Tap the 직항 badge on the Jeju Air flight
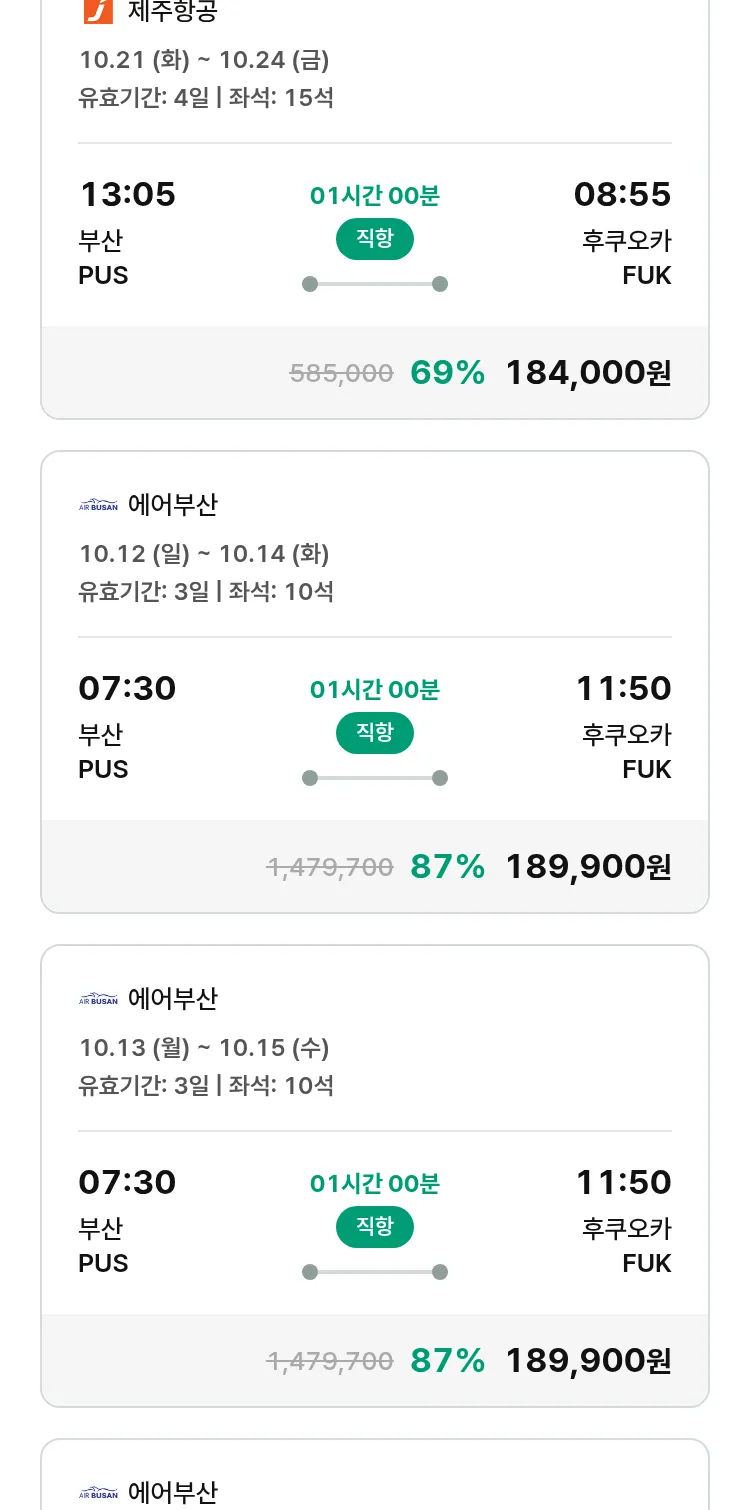The image size is (750, 1510). [374, 239]
